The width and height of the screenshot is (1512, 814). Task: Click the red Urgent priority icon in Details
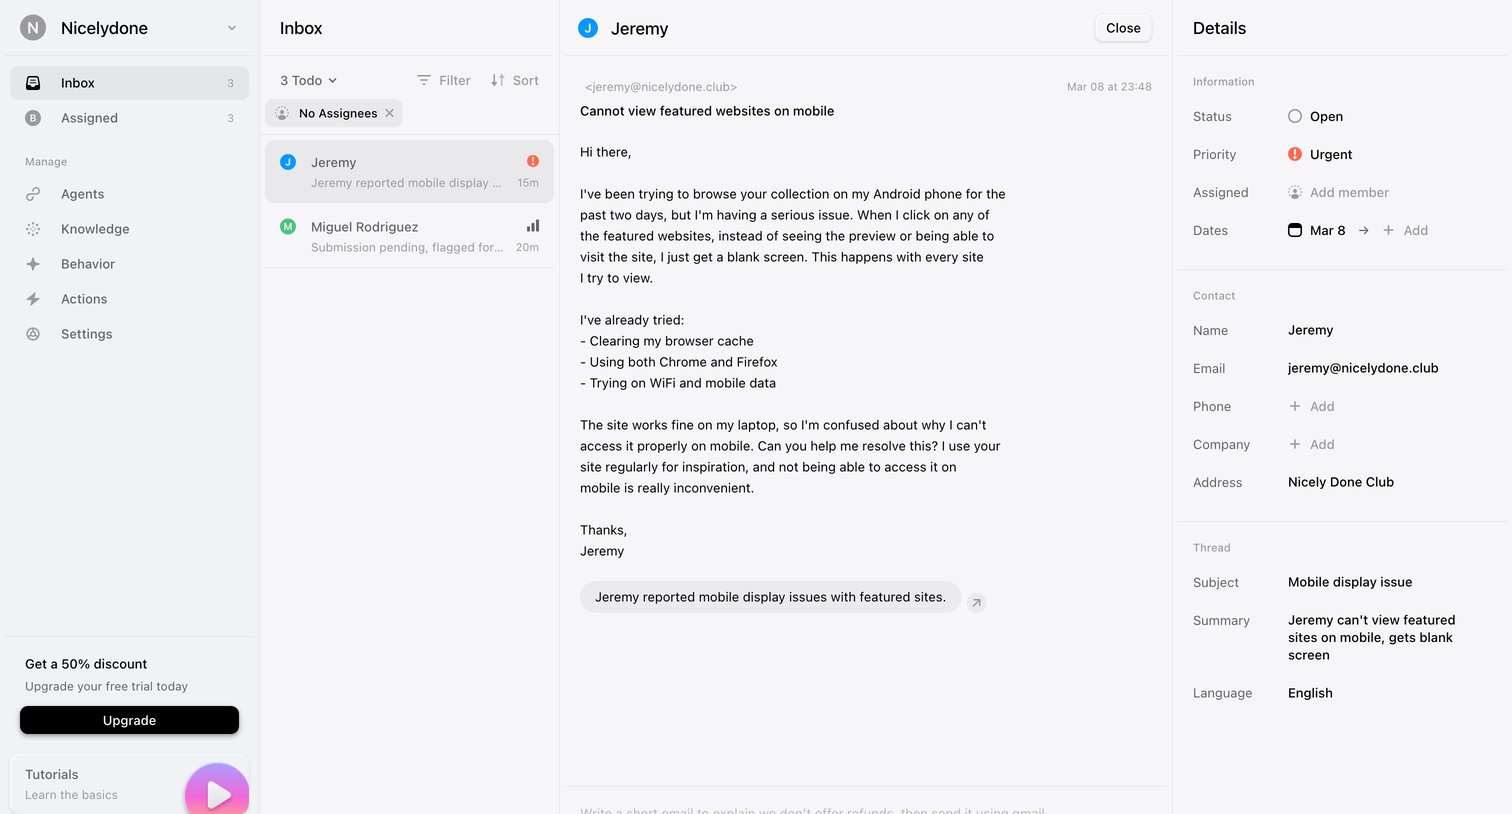pos(1295,154)
